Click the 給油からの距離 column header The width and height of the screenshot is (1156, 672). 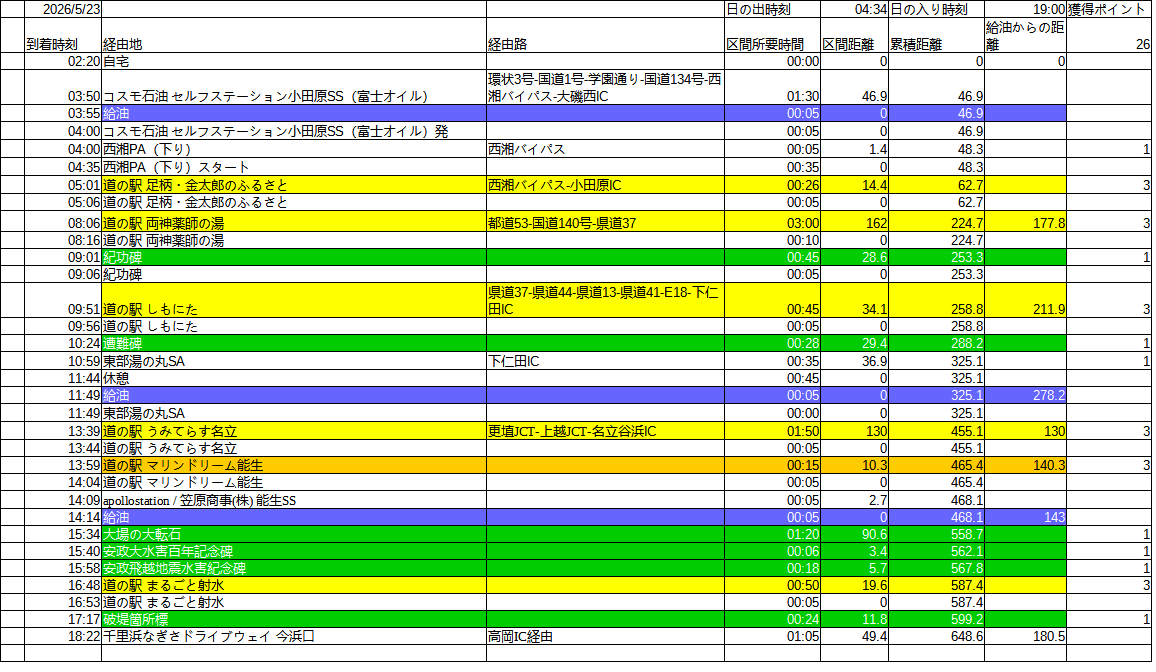(1025, 35)
